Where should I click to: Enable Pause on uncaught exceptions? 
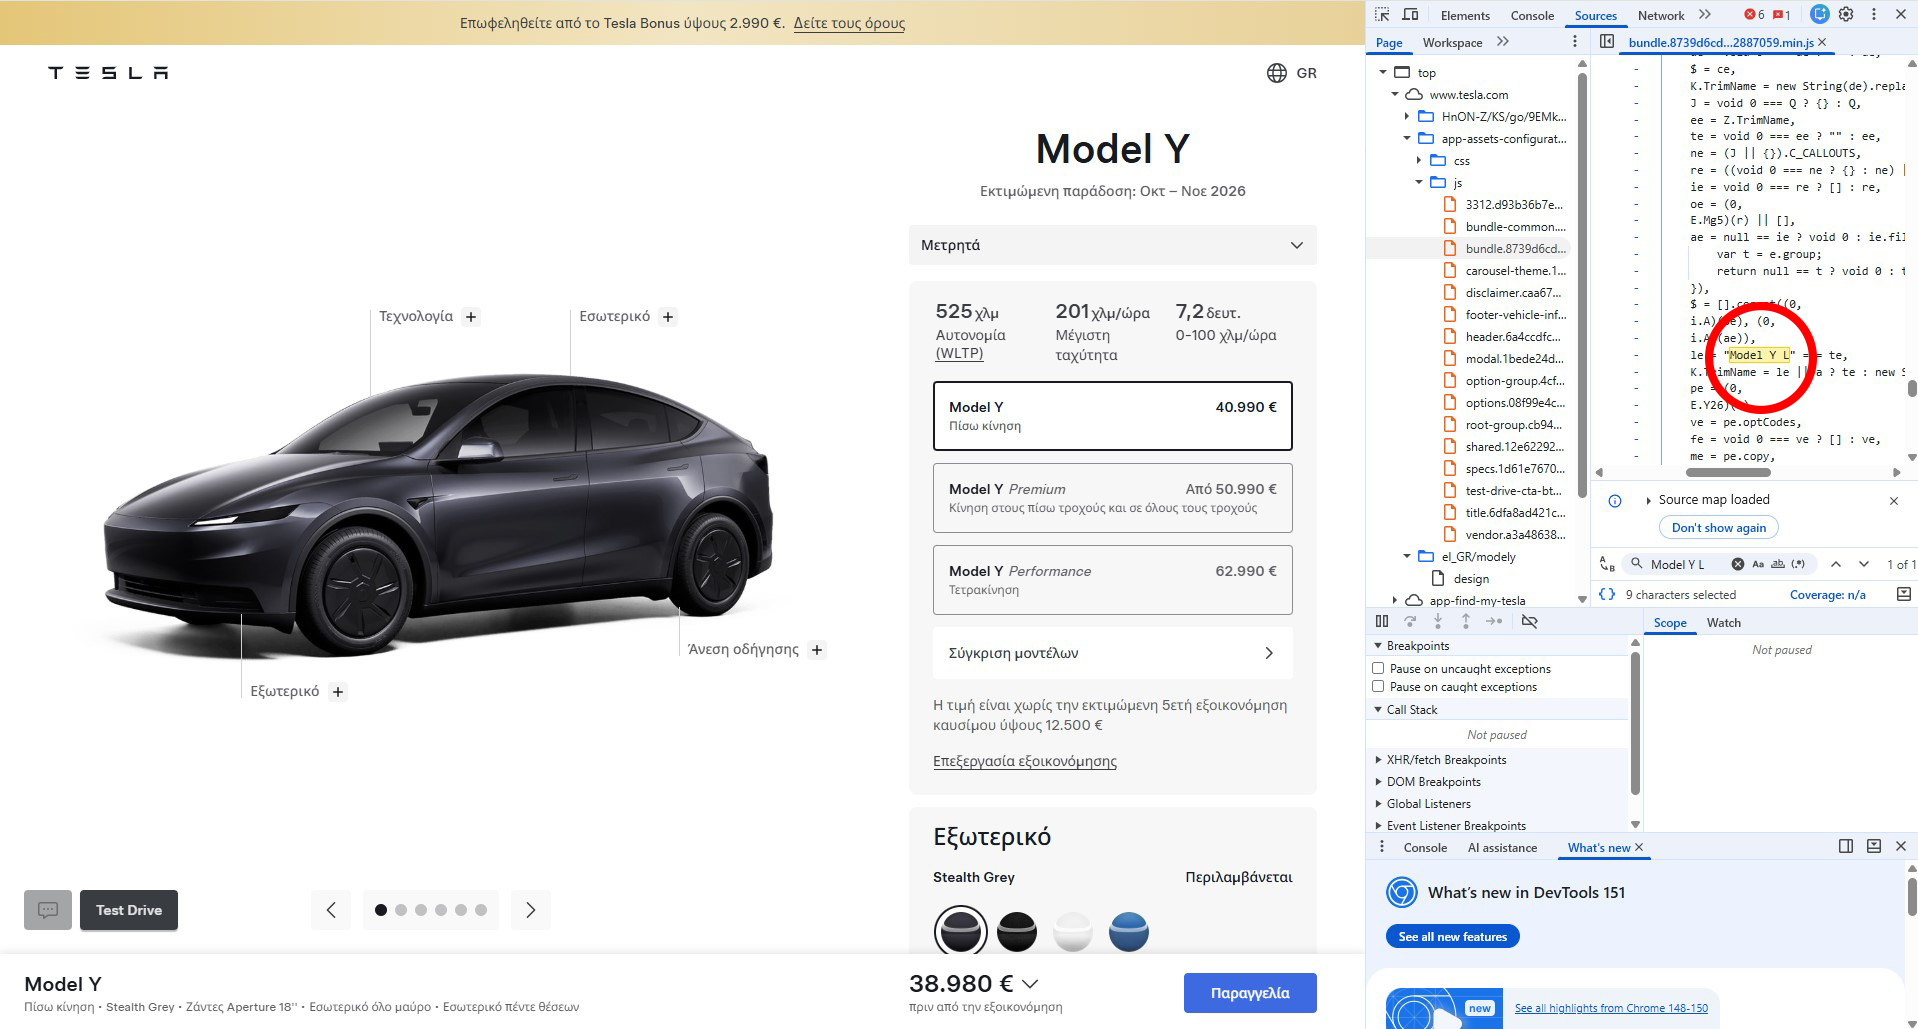pos(1378,668)
